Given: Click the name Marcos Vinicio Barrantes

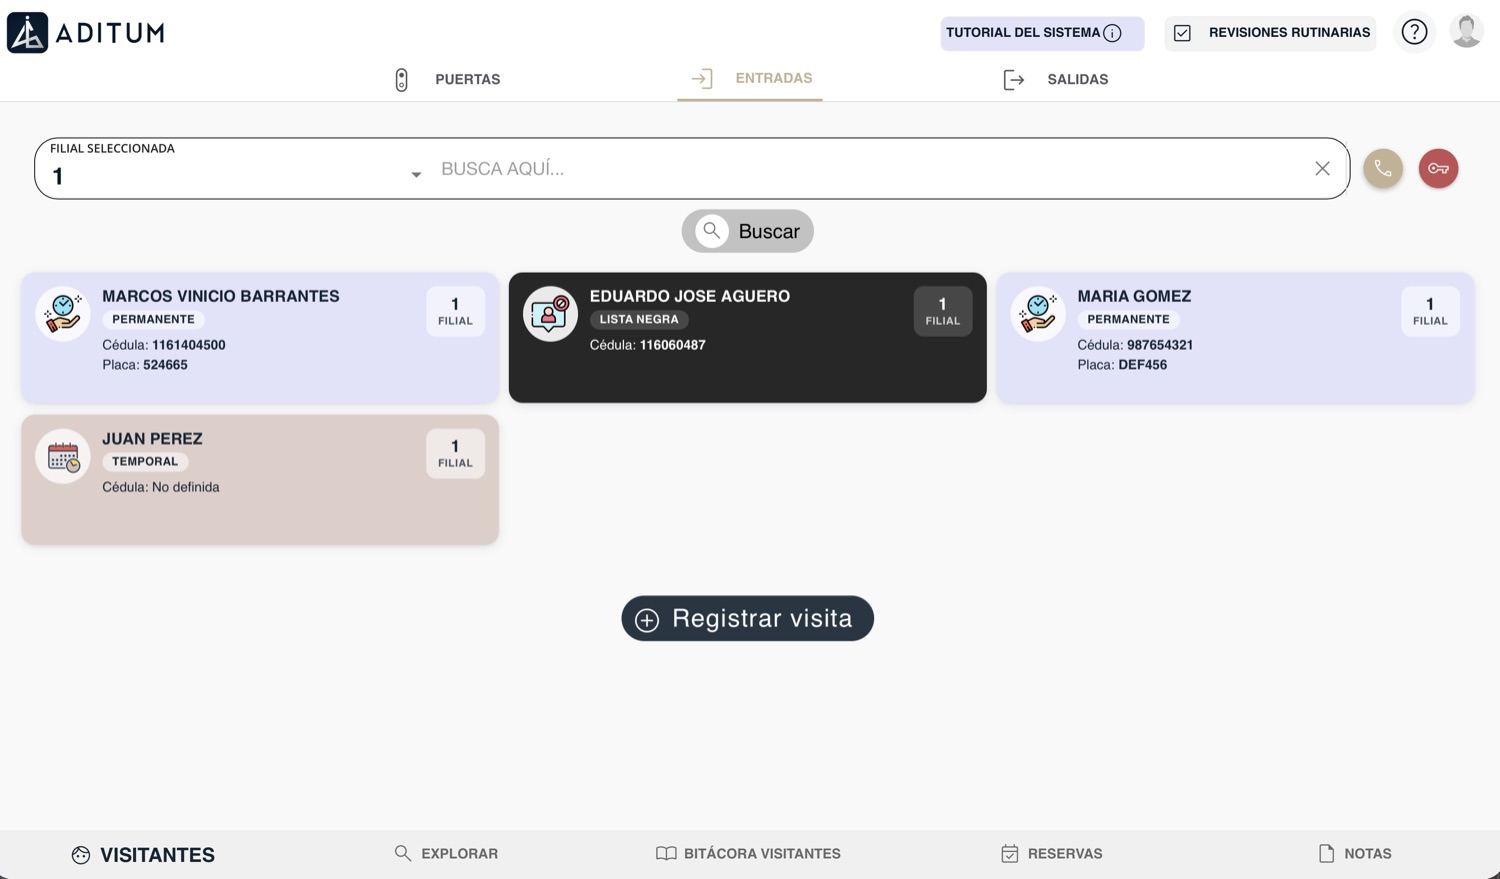Looking at the screenshot, I should [x=221, y=296].
